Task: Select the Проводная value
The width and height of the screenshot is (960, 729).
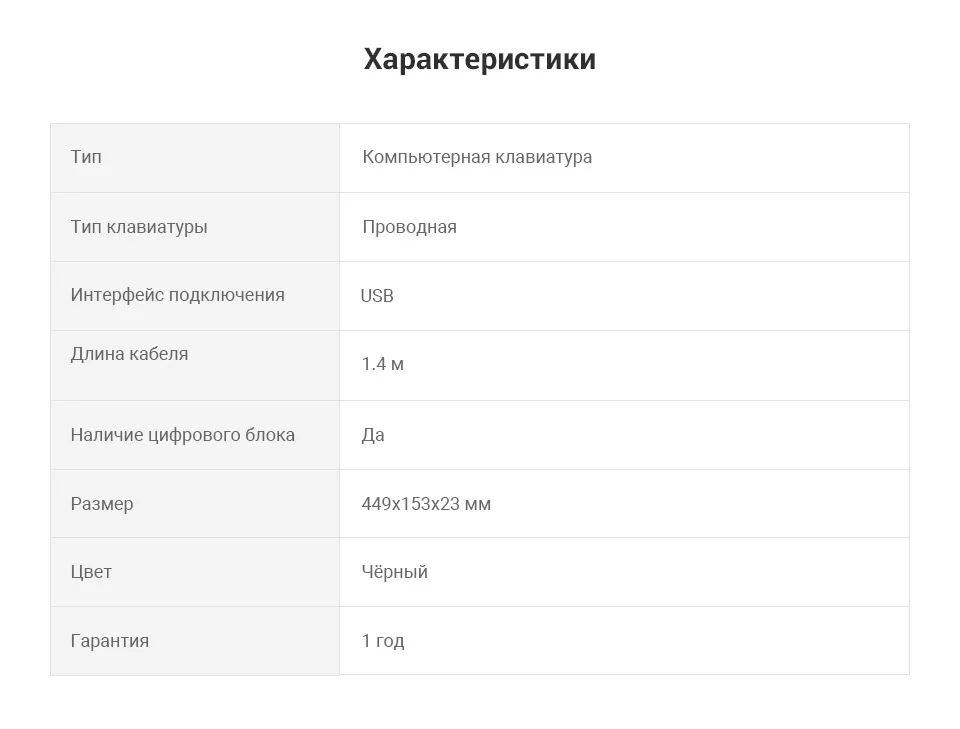Action: [x=409, y=227]
